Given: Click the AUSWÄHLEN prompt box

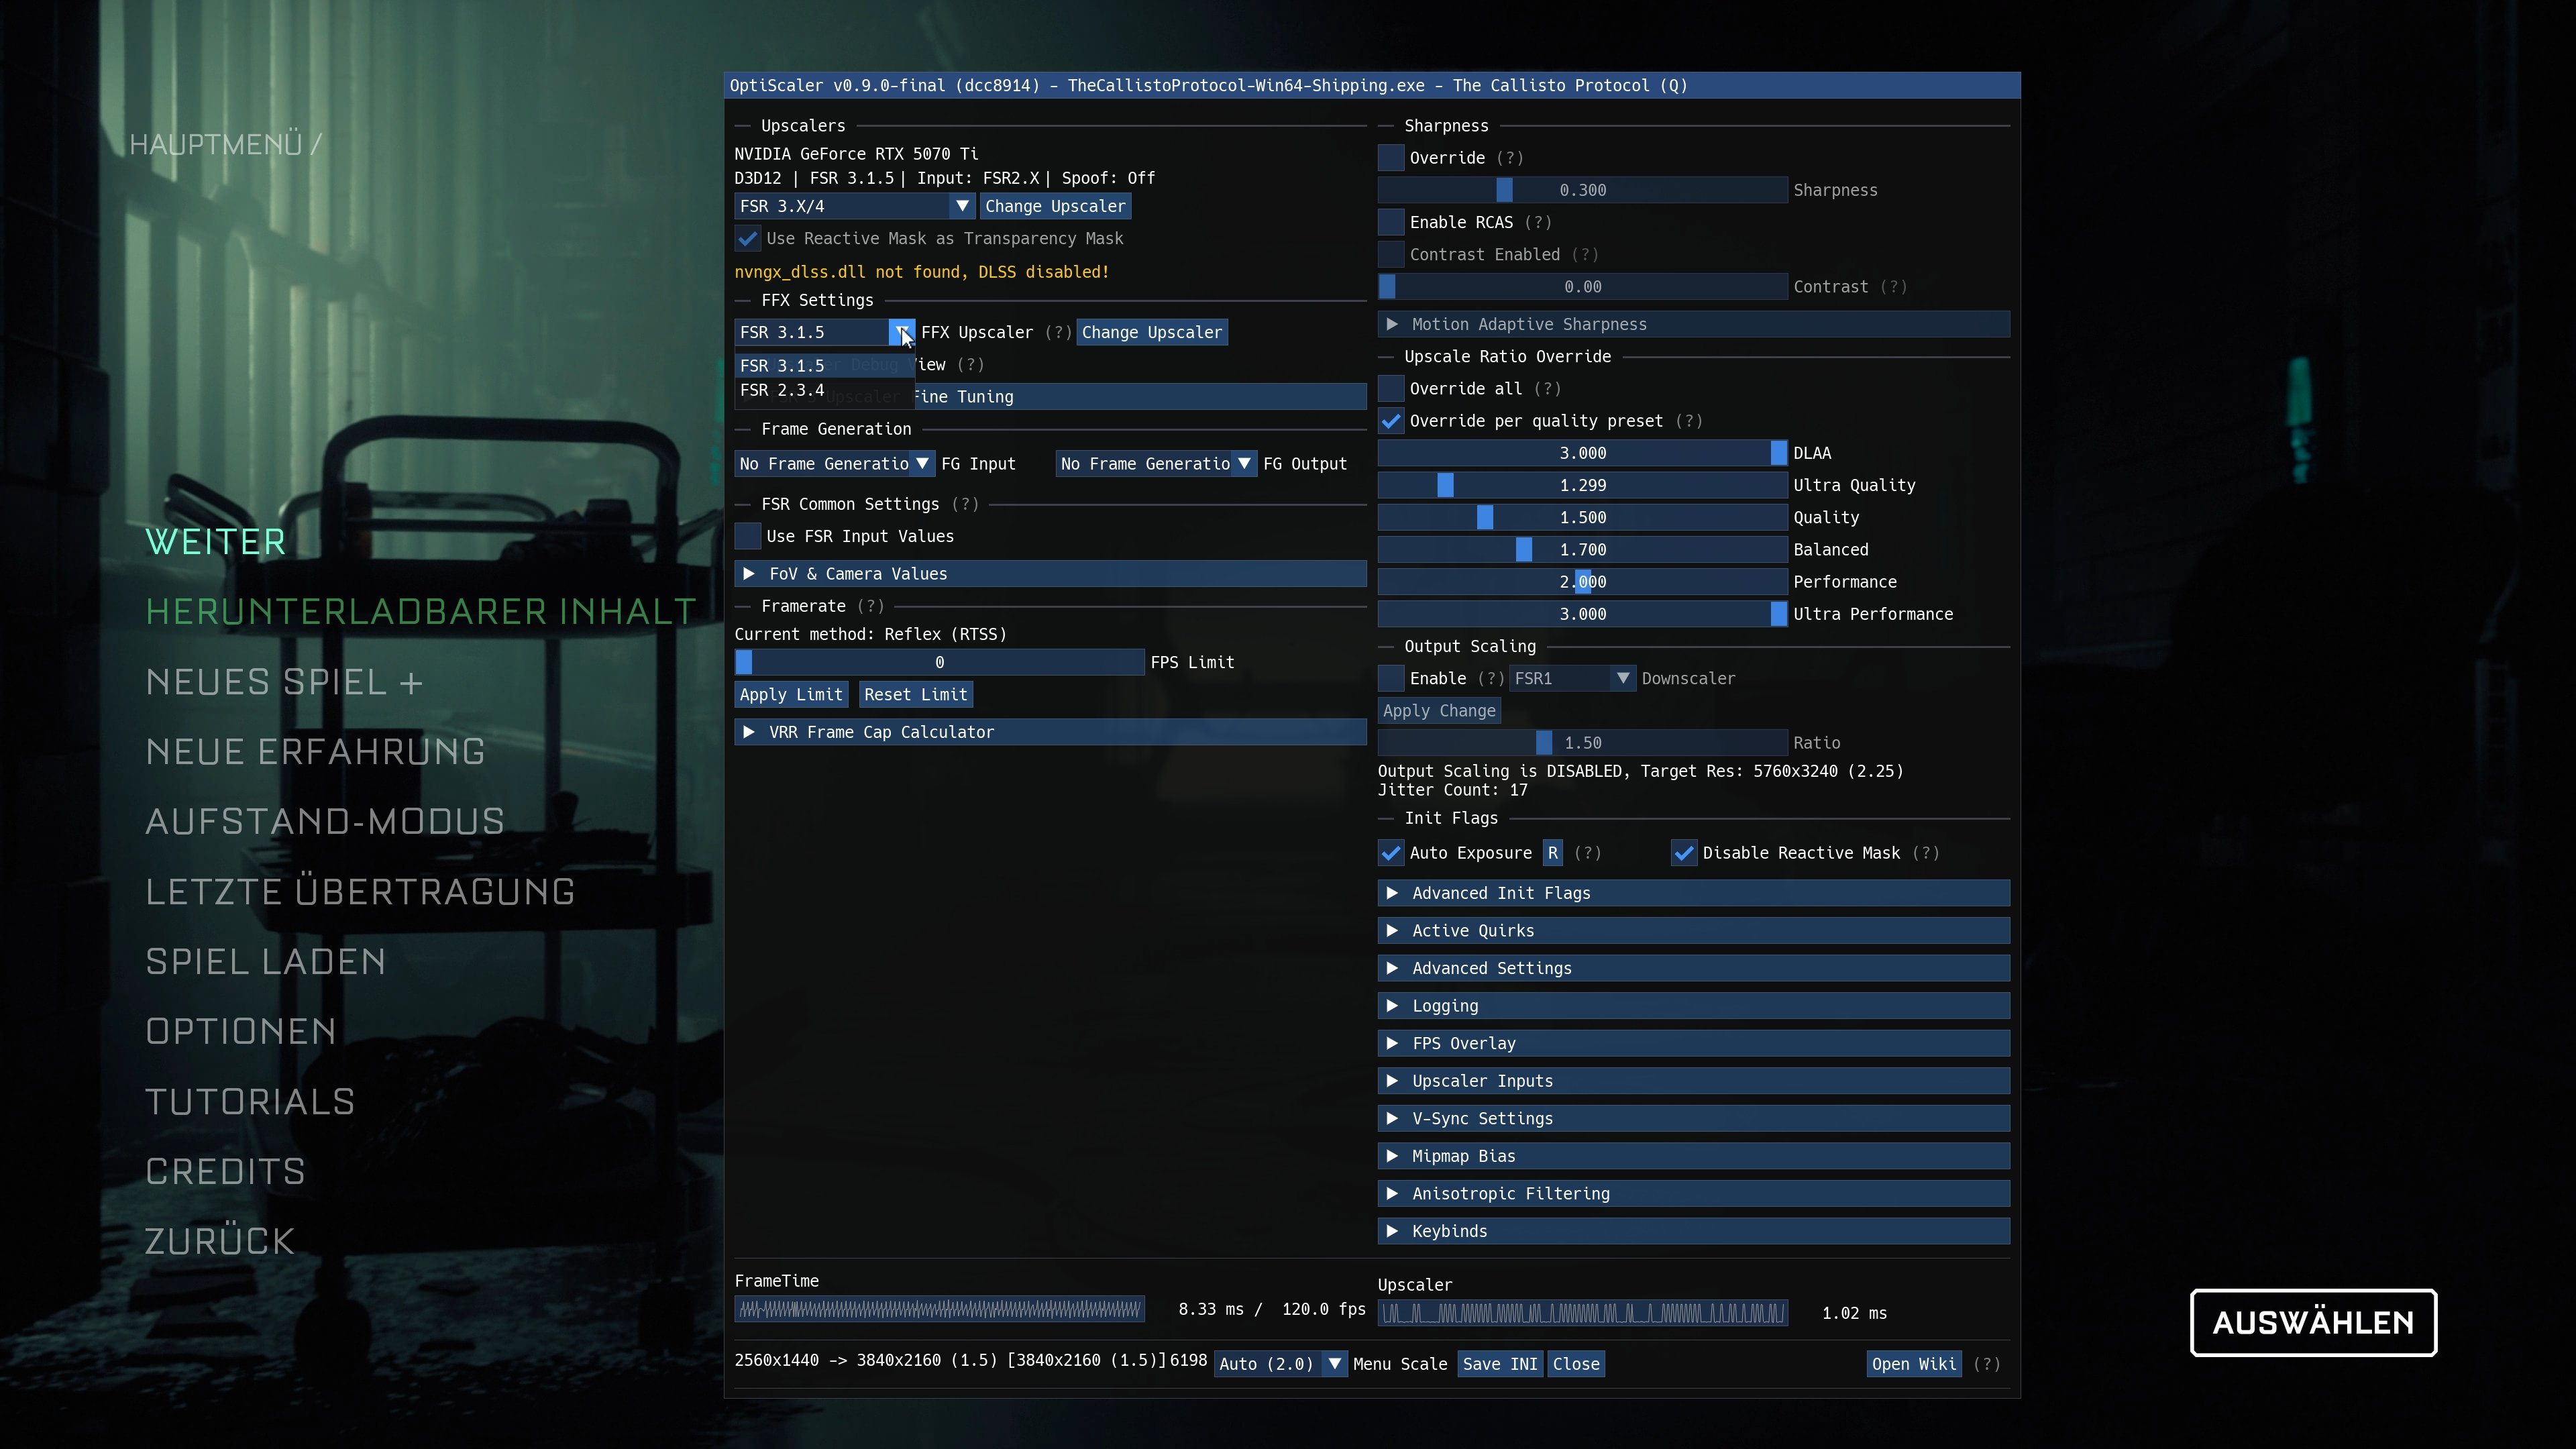Looking at the screenshot, I should (2312, 1323).
